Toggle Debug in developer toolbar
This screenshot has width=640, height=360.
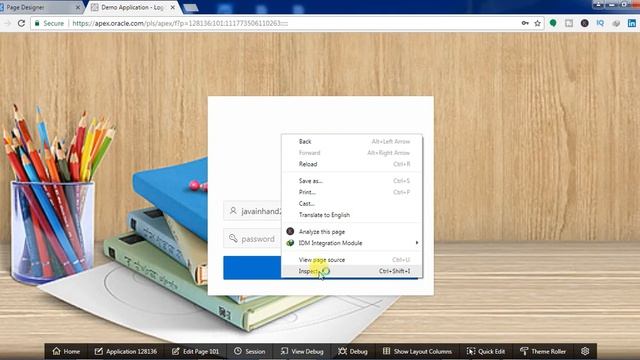coord(353,351)
